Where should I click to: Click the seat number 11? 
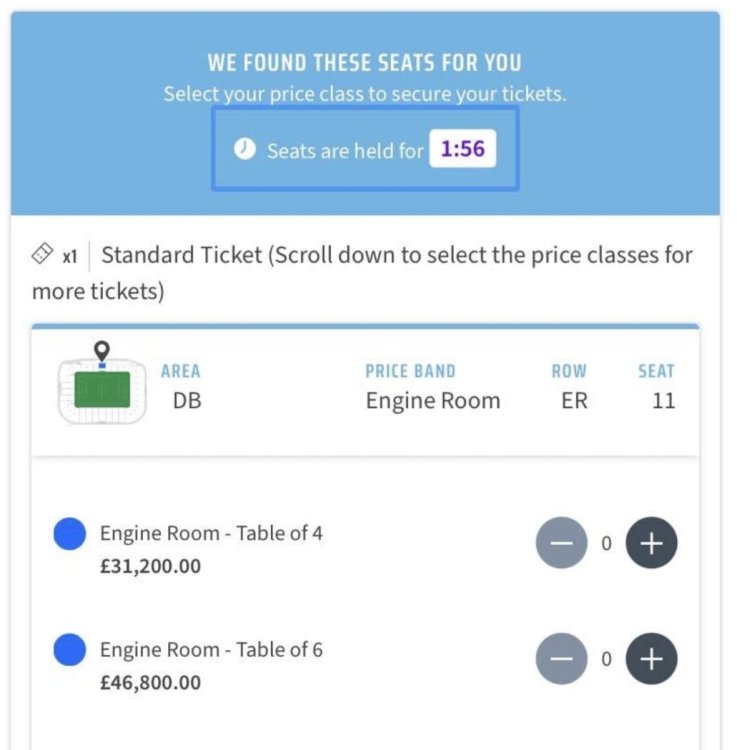coord(664,400)
